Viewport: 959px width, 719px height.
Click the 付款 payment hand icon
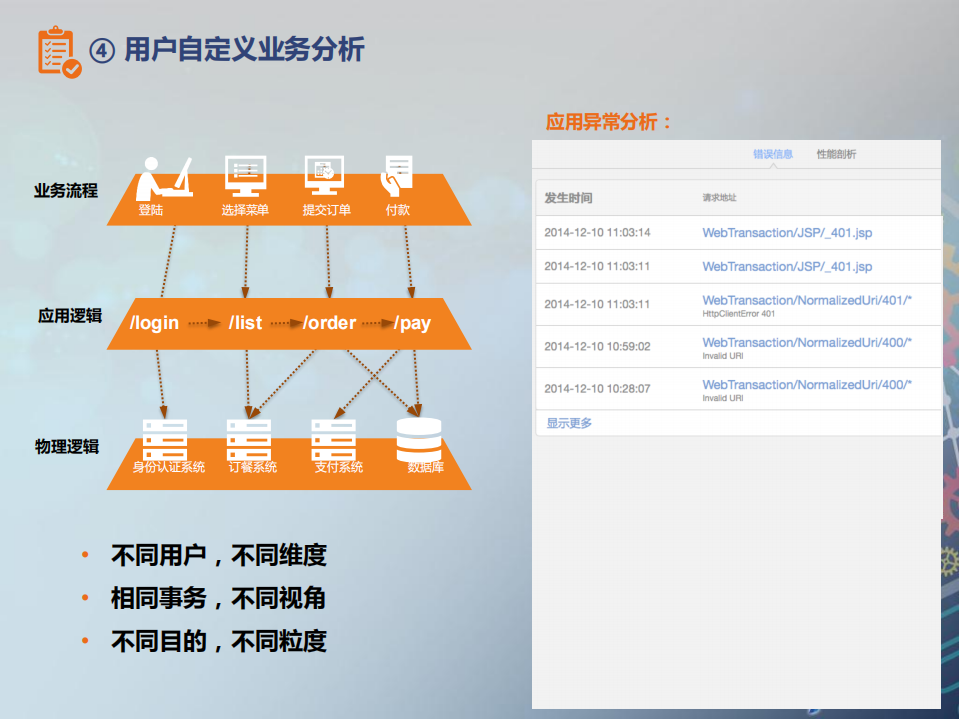[x=399, y=175]
